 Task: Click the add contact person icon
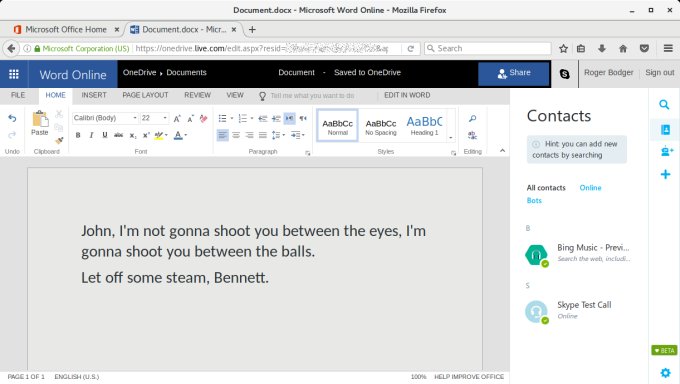[x=666, y=151]
